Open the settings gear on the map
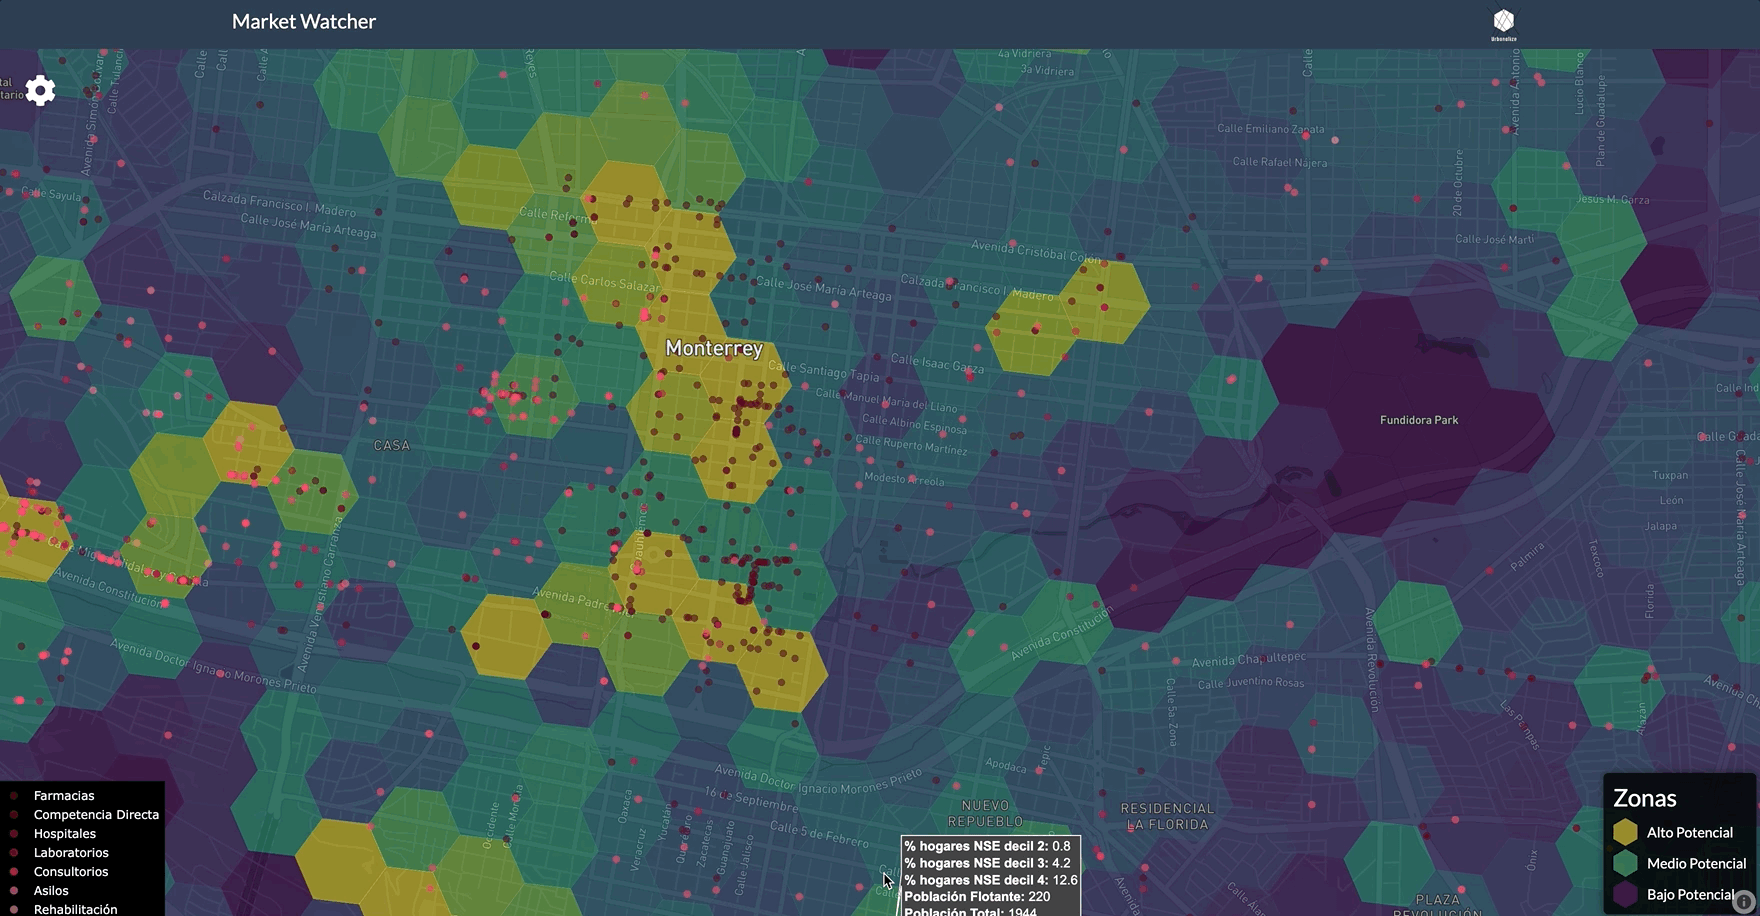Screen dimensions: 1760x916 point(40,91)
